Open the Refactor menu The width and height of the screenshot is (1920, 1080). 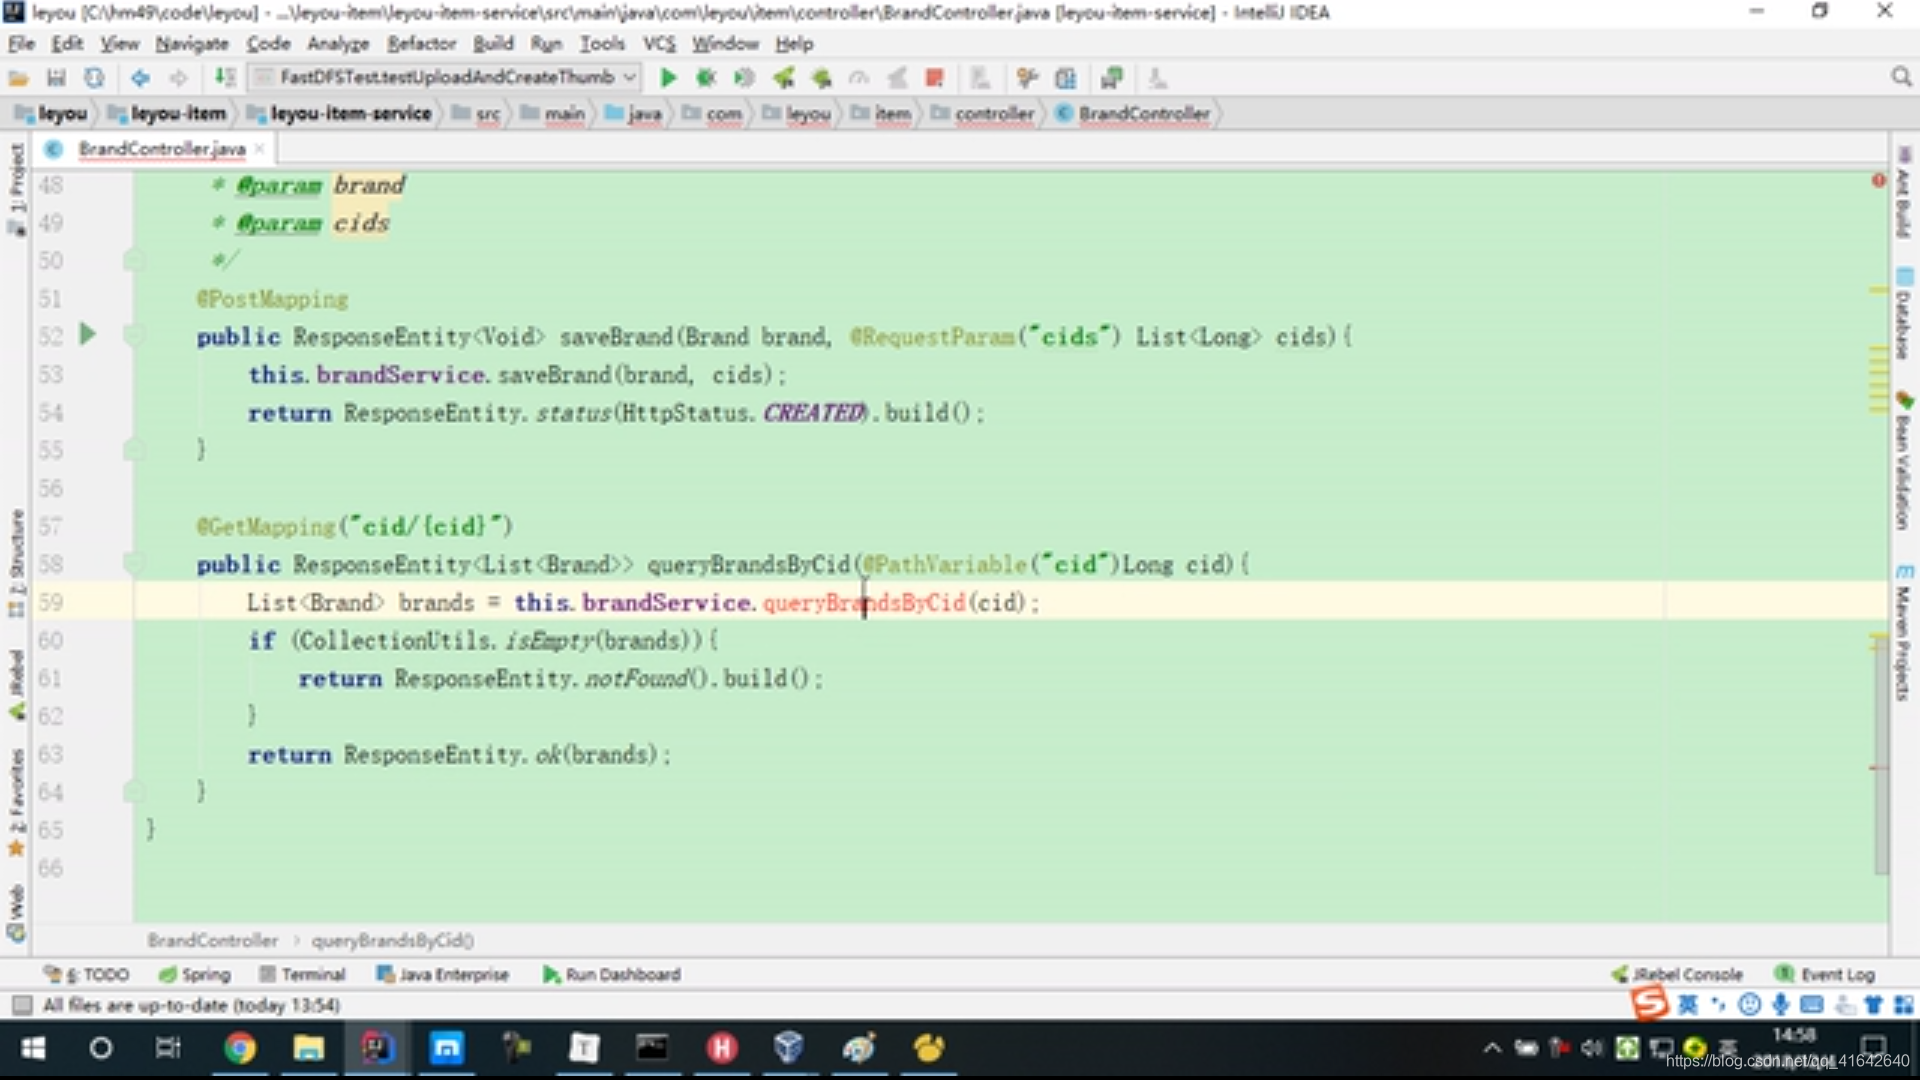(421, 44)
